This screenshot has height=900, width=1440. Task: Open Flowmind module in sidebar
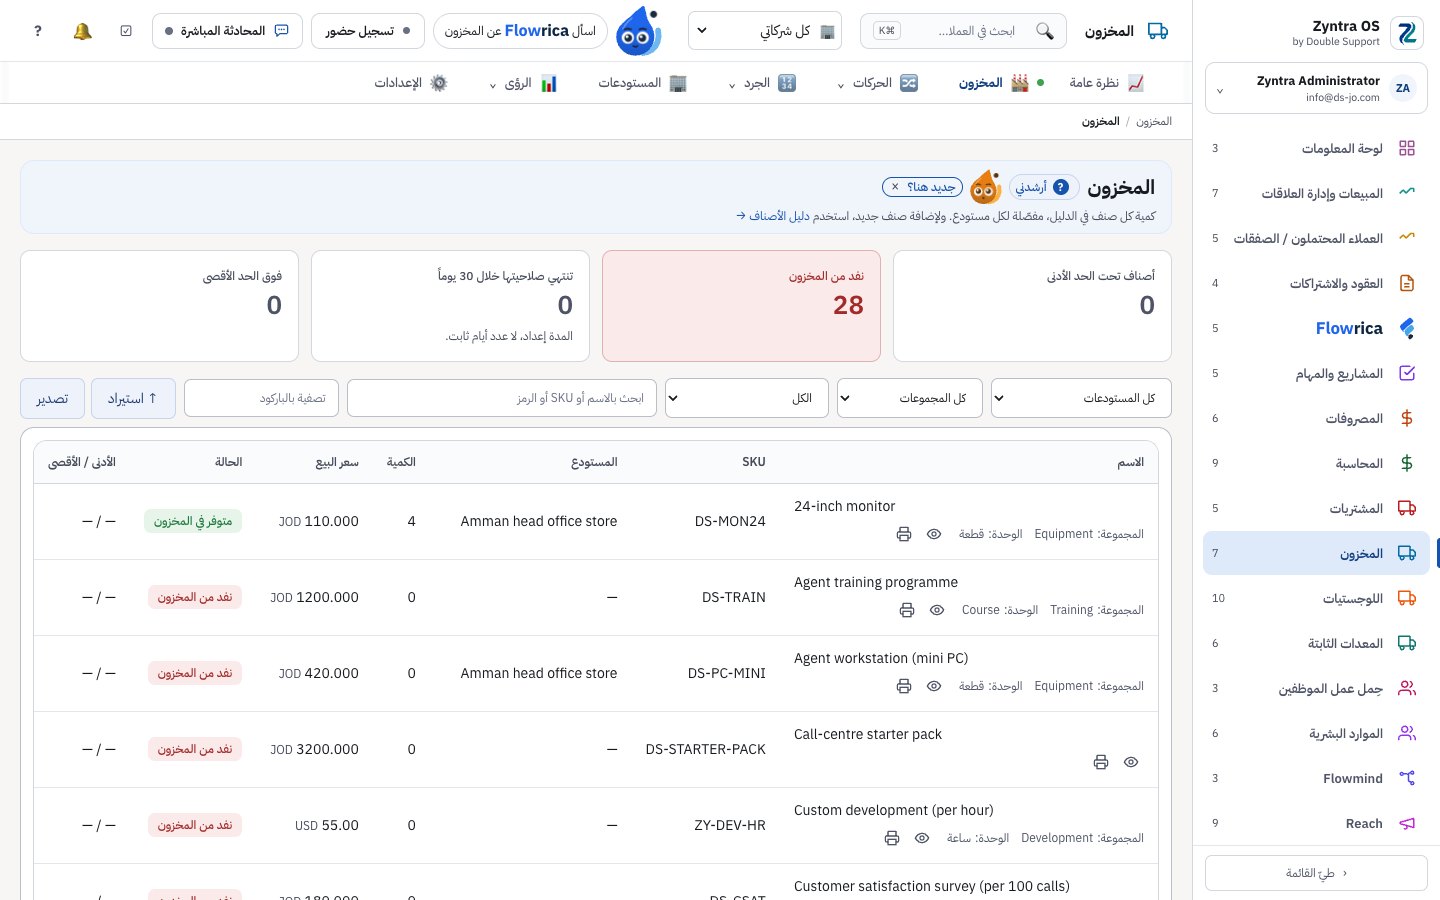coord(1316,778)
